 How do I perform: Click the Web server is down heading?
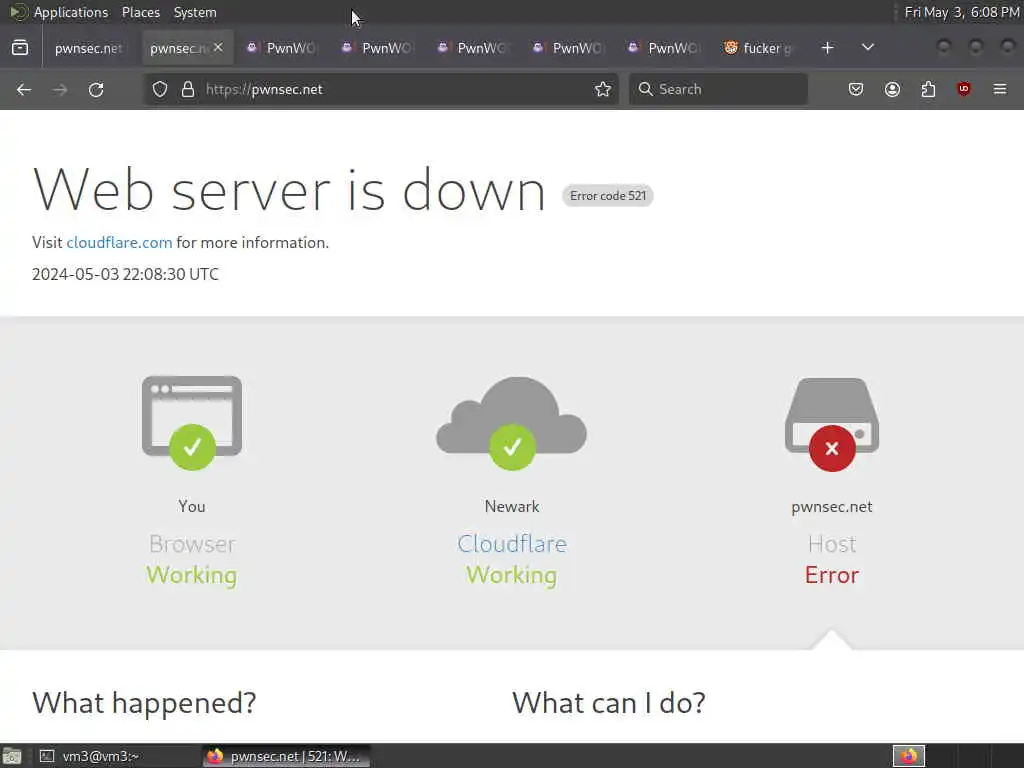coord(289,189)
